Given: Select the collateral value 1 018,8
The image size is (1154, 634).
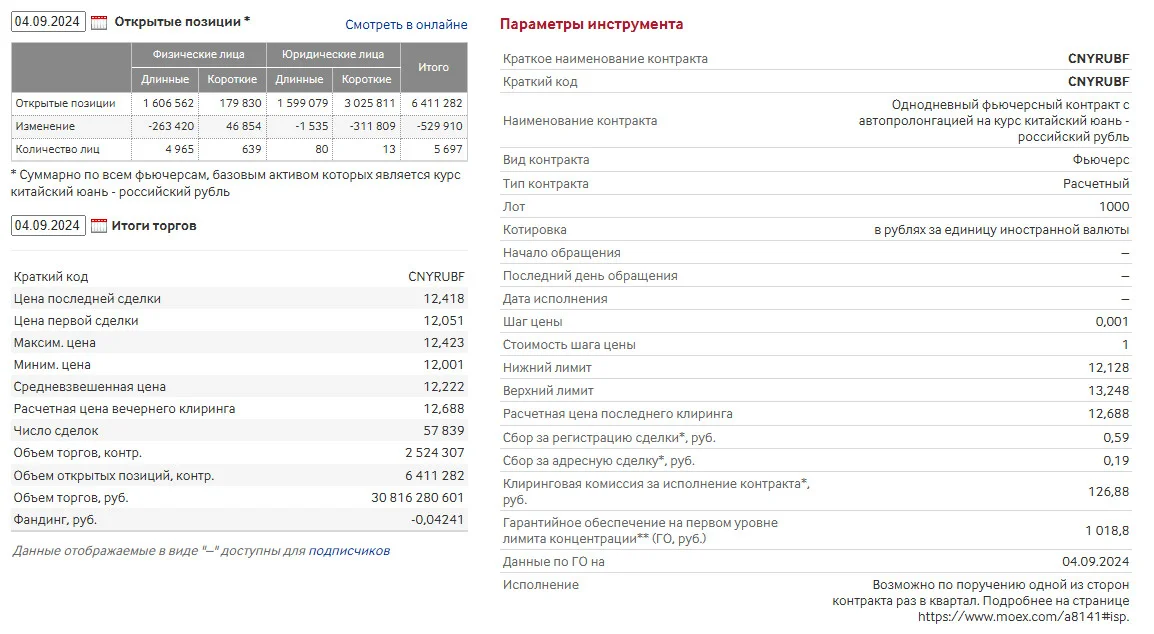Looking at the screenshot, I should point(1107,531).
